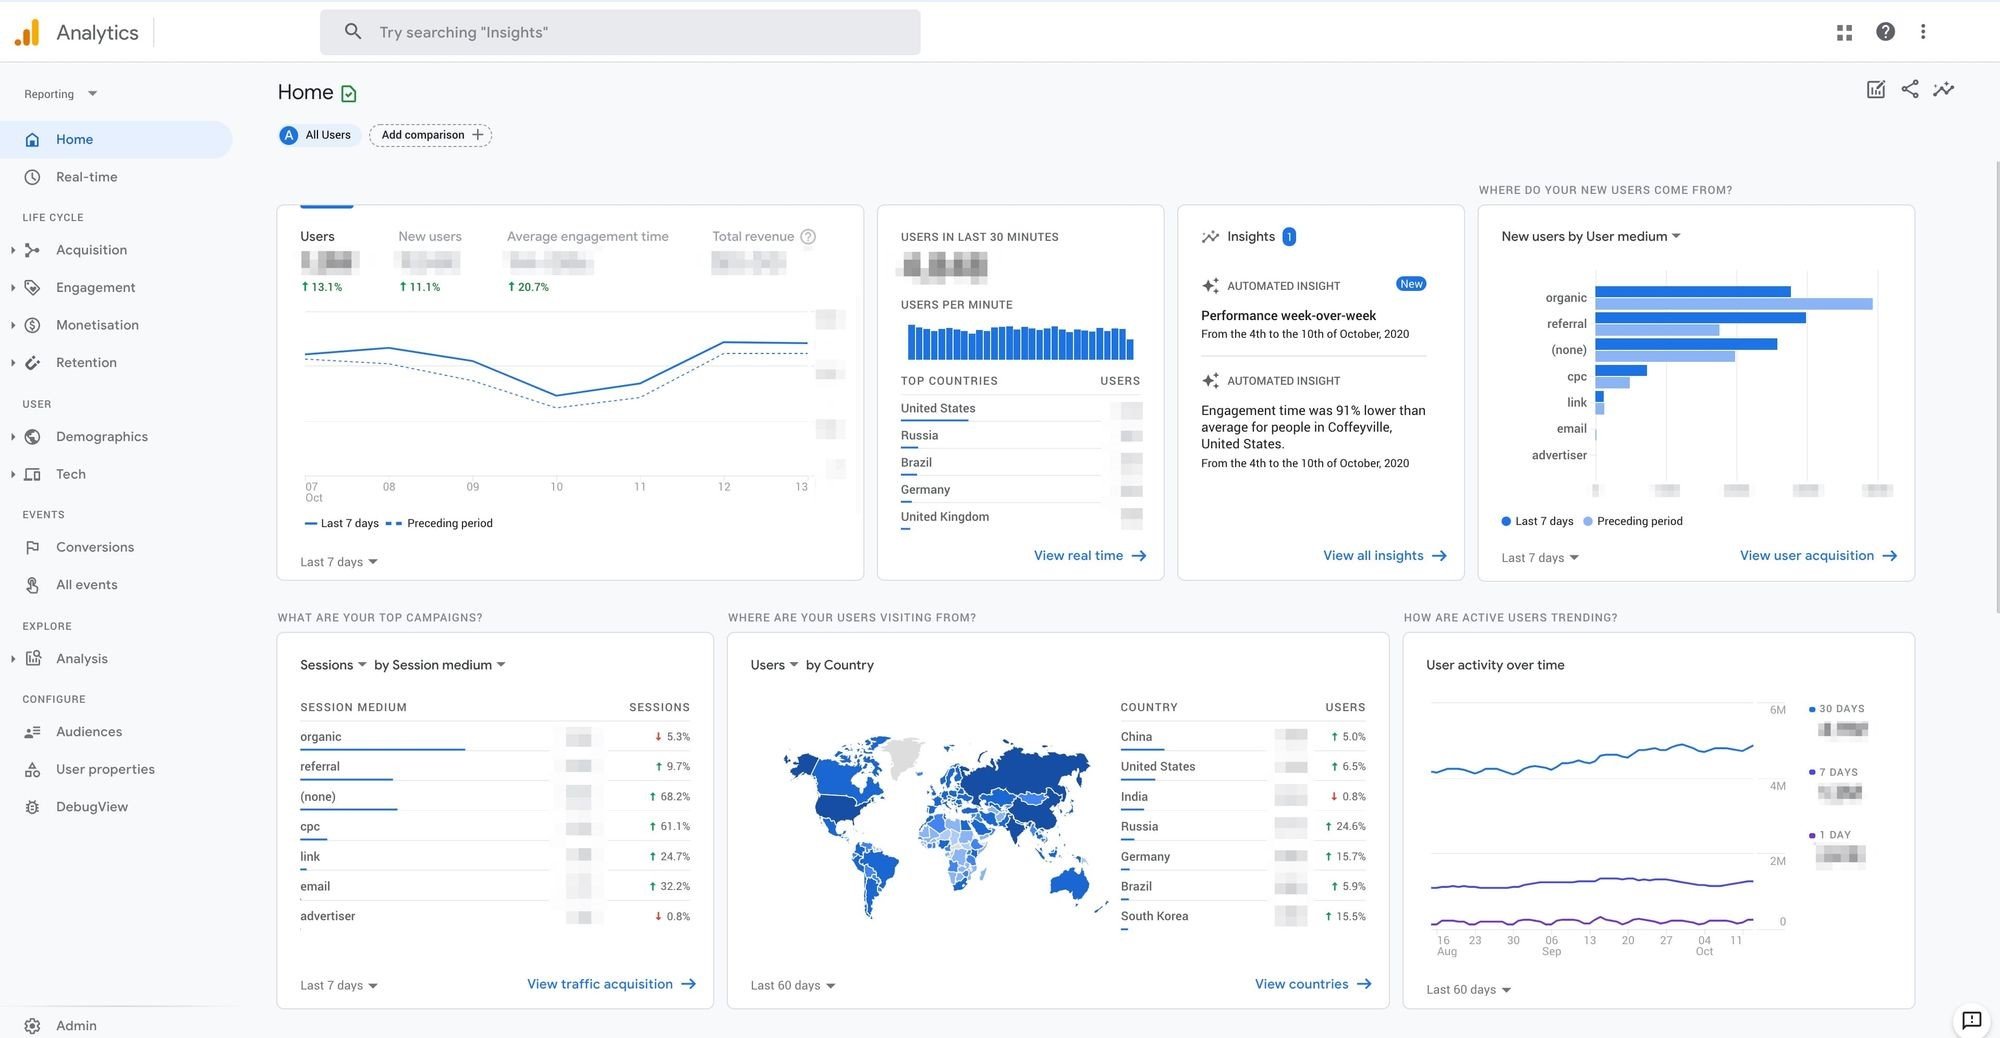Select the New users metric tab
Screen dimensions: 2000x1038
click(x=429, y=237)
